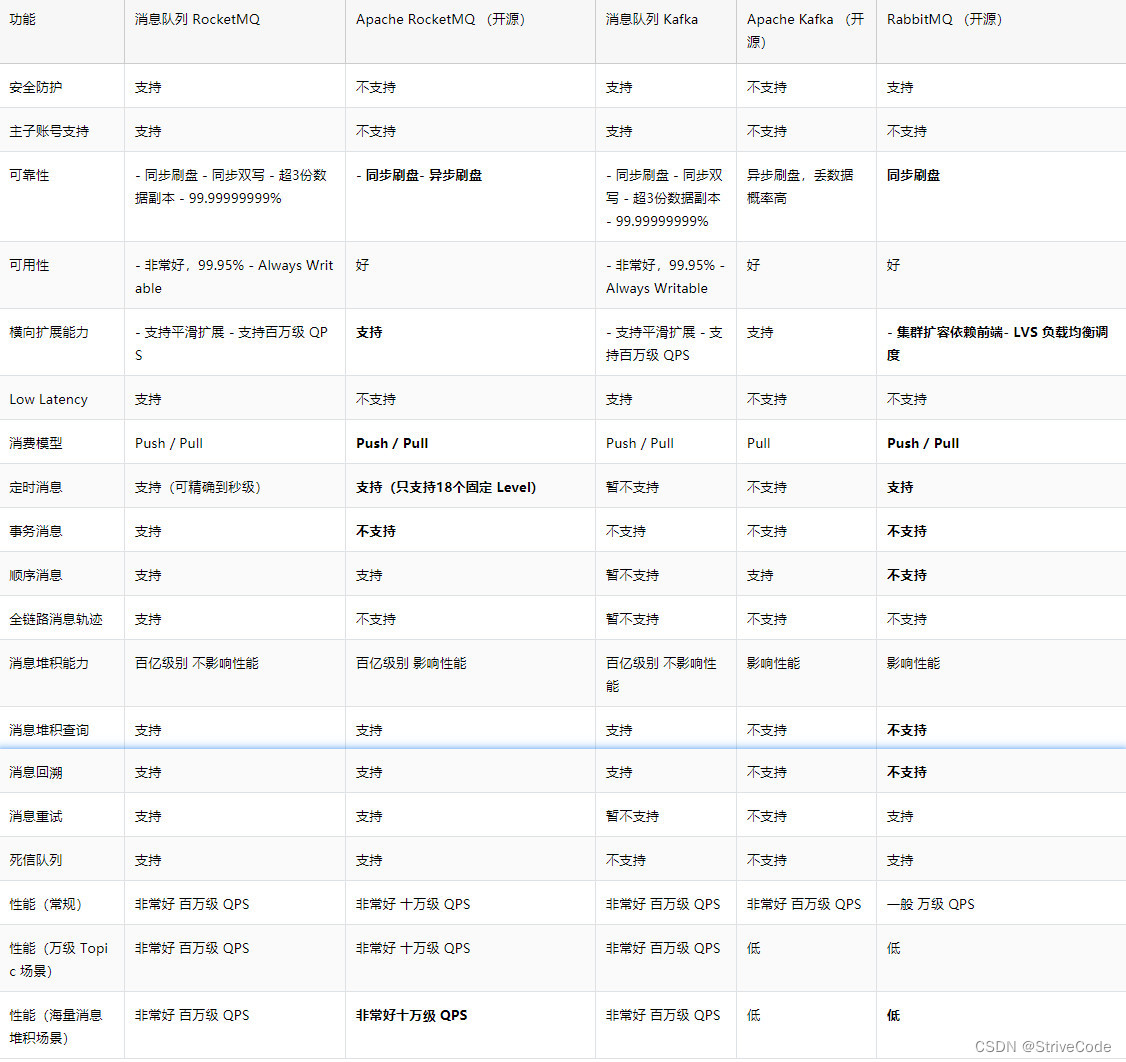This screenshot has height=1062, width=1126.
Task: Select the '消息队列 RocketMQ' column header
Action: coord(197,19)
